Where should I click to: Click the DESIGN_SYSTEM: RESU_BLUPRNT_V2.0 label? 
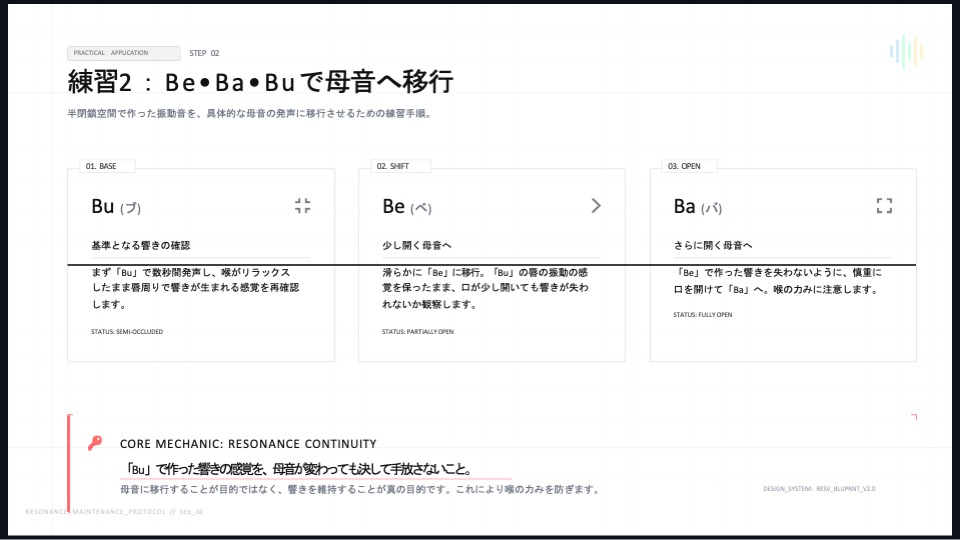coord(819,489)
